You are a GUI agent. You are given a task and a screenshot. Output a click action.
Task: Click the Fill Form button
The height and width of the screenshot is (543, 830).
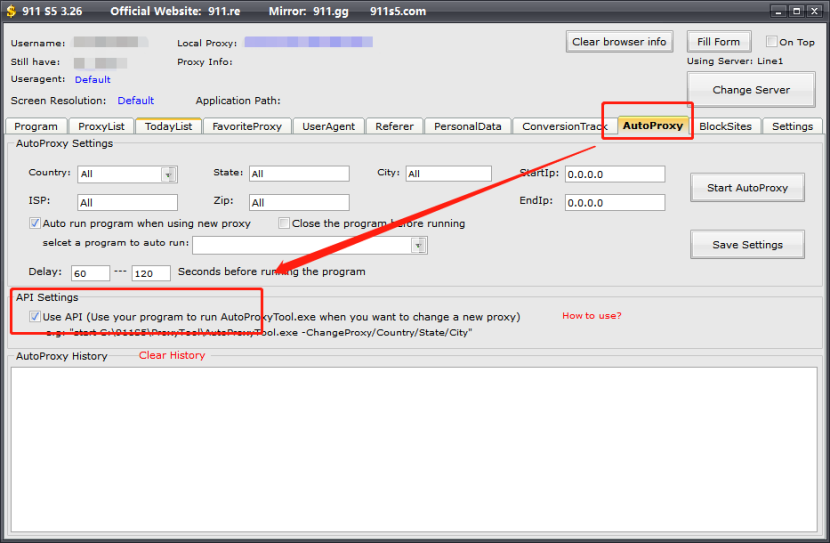pyautogui.click(x=718, y=42)
